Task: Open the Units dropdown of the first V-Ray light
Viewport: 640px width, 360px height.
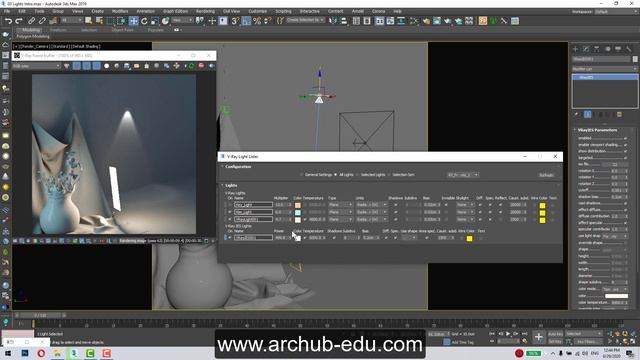Action: coord(371,205)
